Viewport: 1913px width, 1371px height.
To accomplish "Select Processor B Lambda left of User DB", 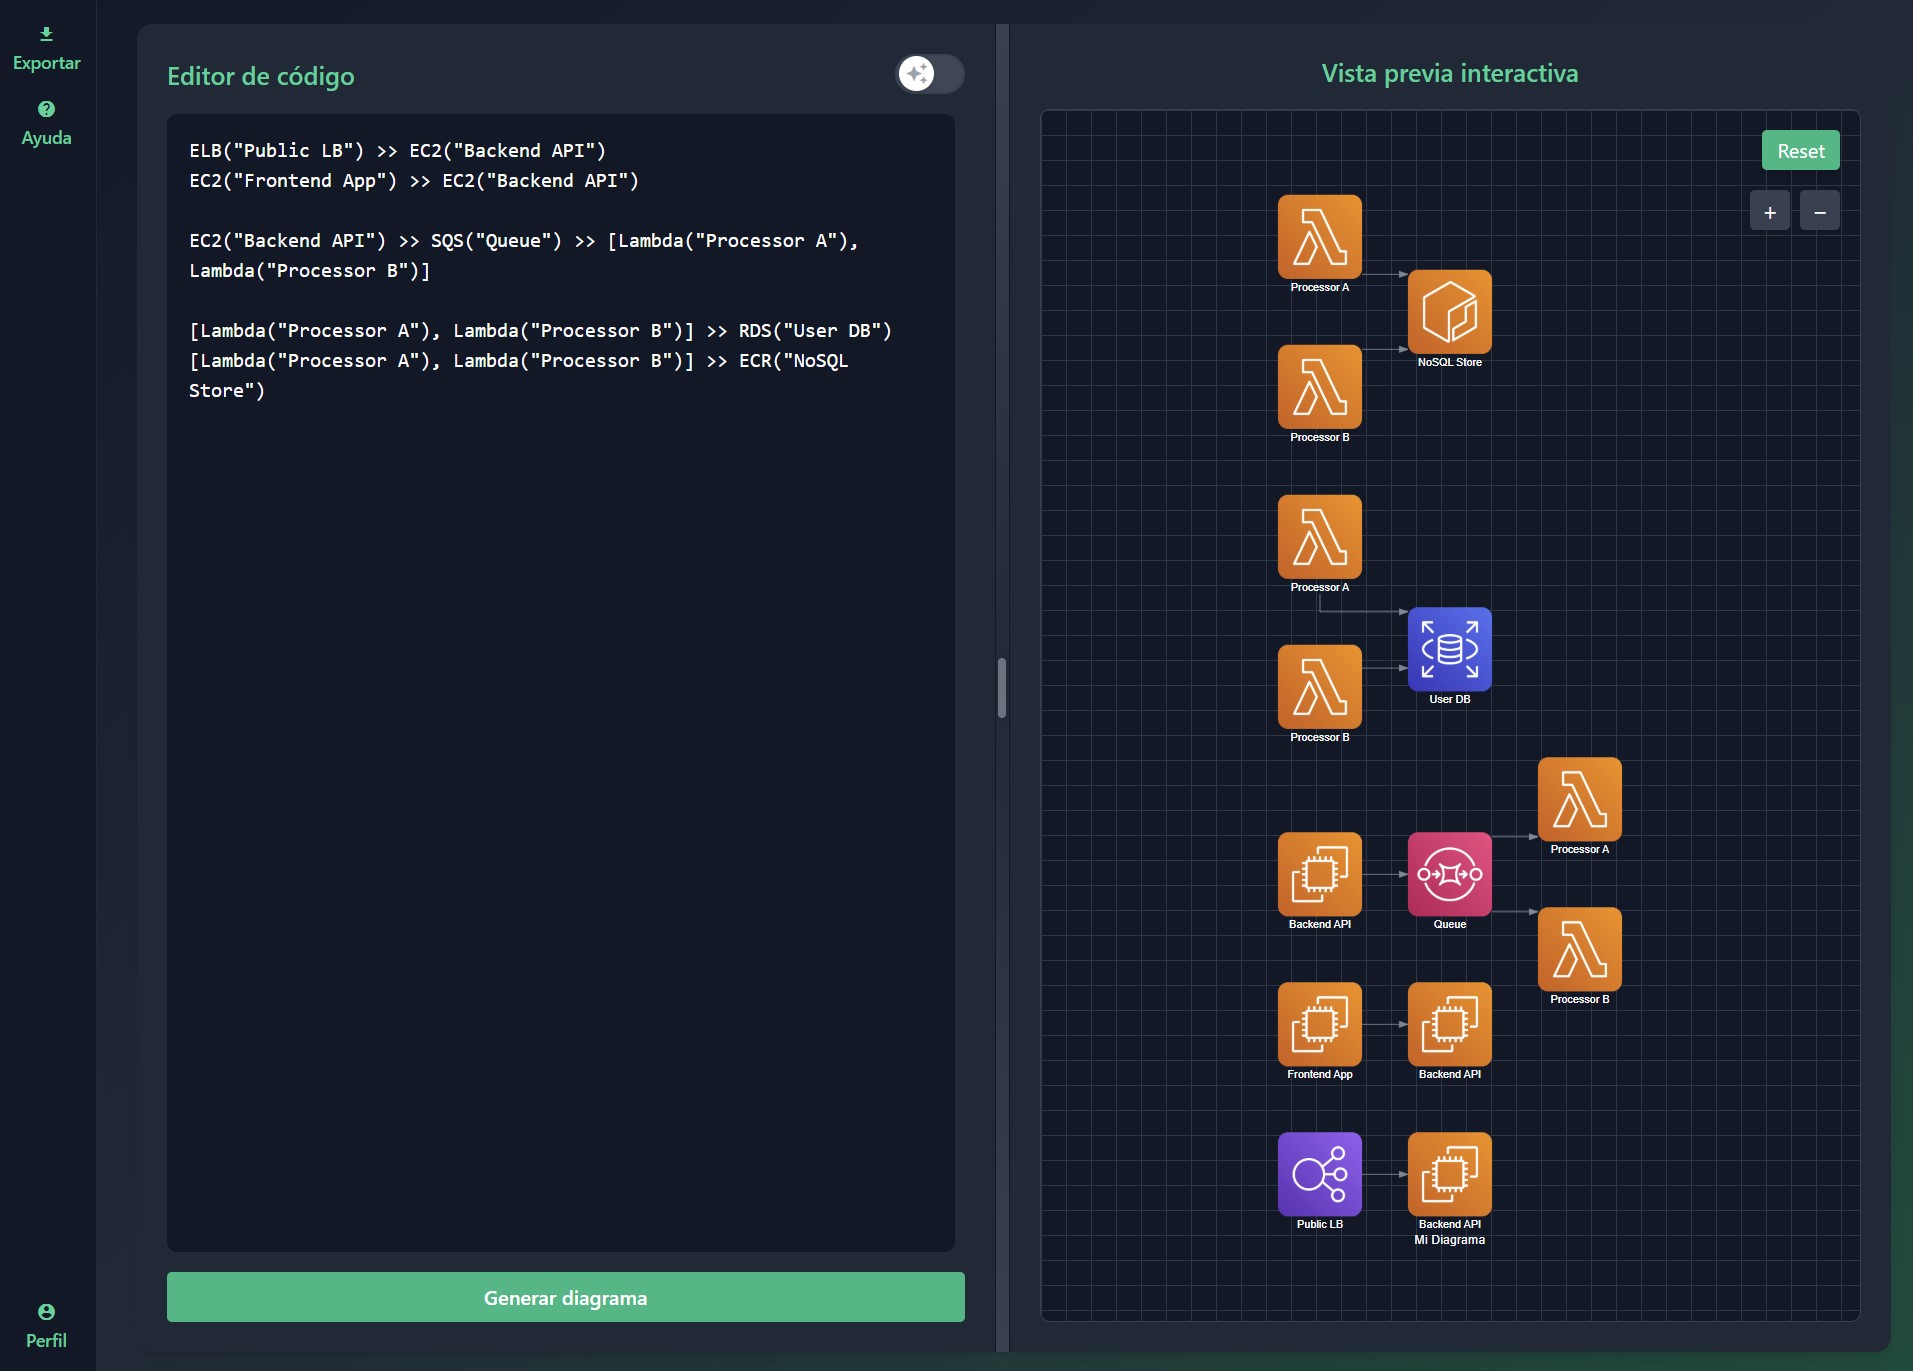I will [1319, 687].
